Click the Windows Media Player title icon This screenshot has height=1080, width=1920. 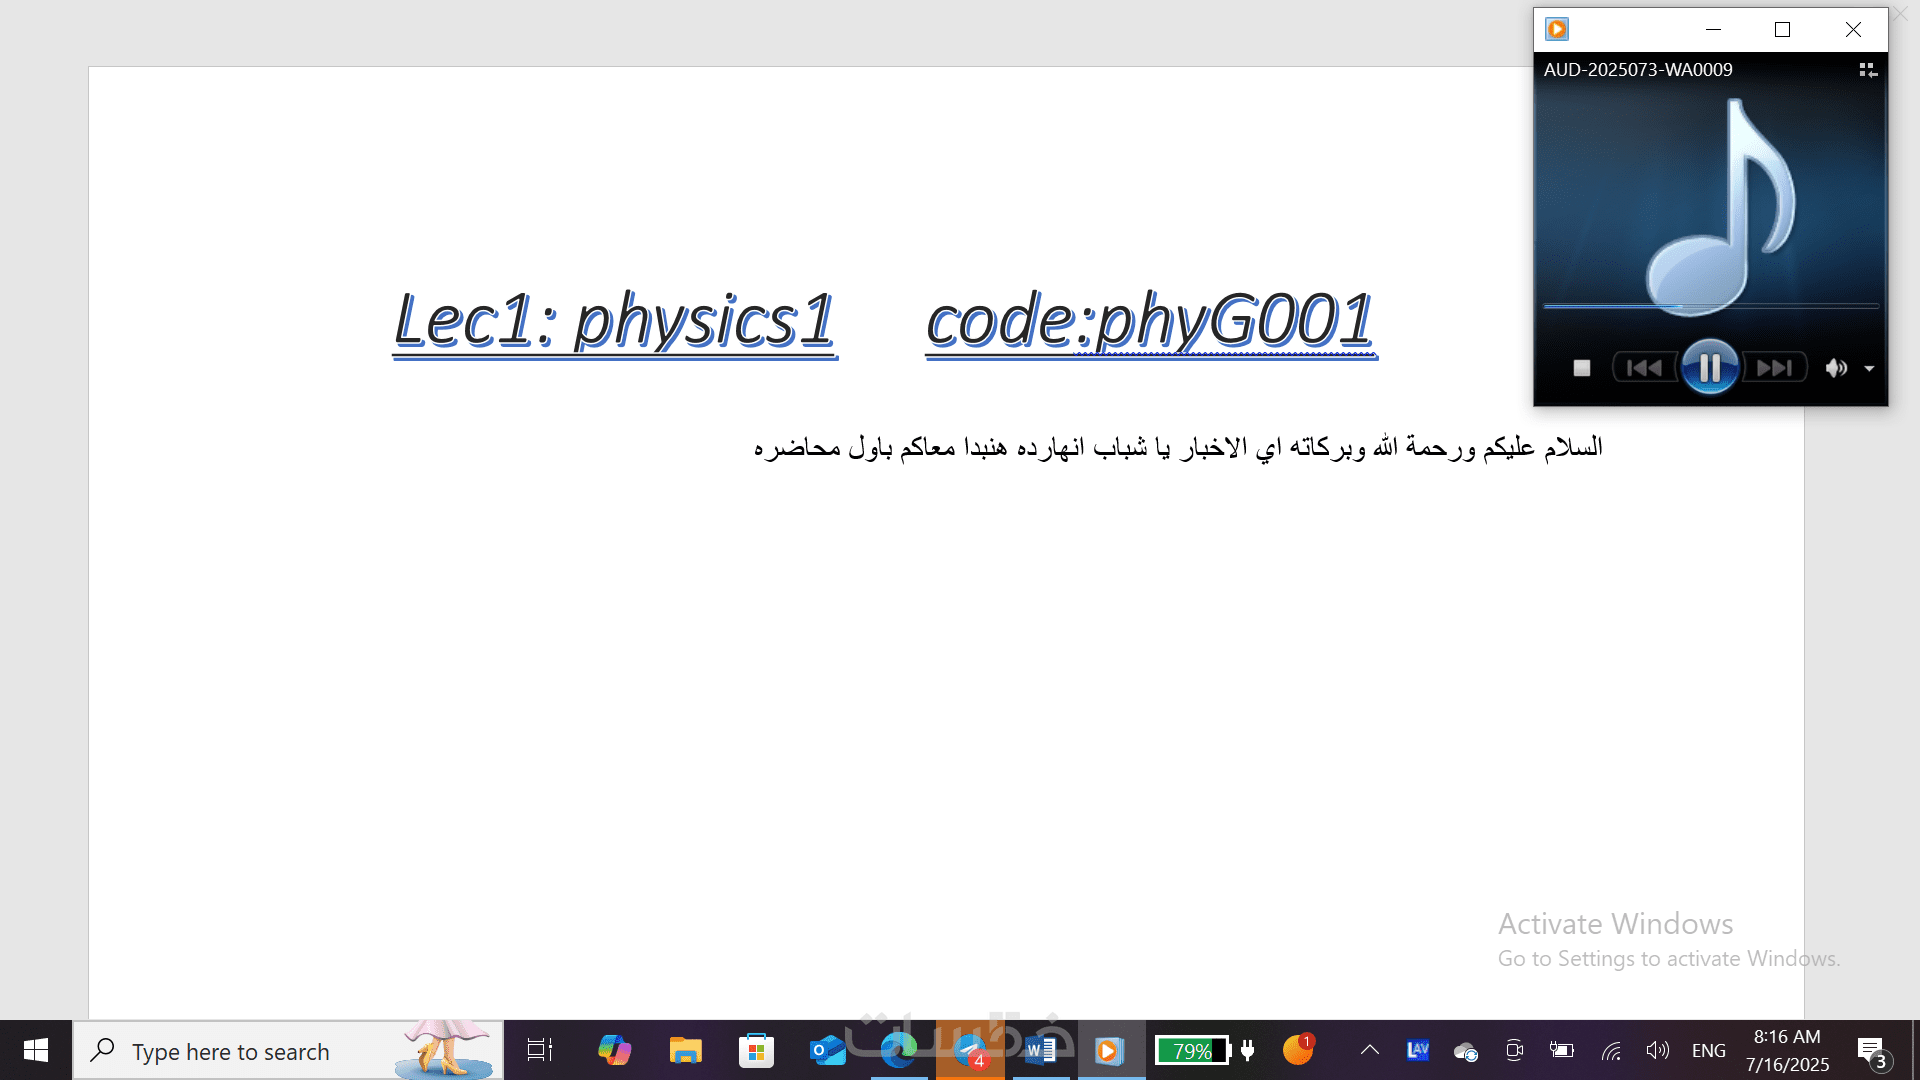pyautogui.click(x=1557, y=29)
